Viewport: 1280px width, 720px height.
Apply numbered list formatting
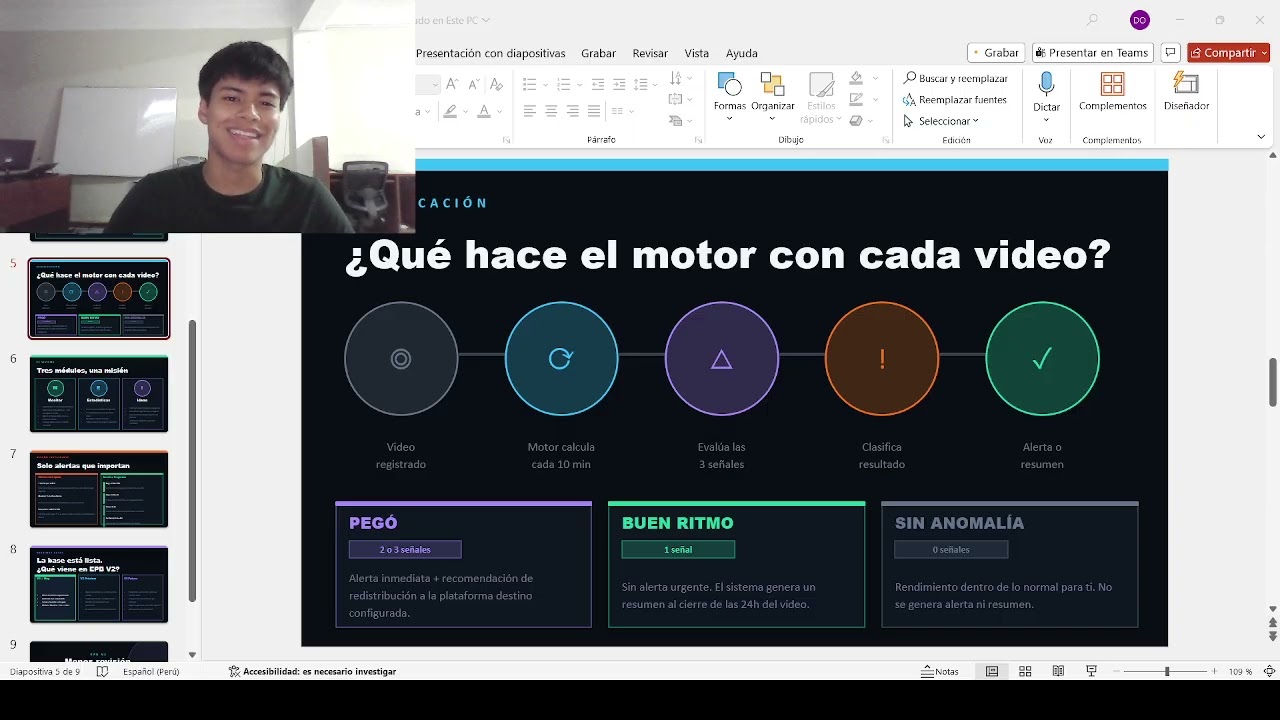click(x=563, y=85)
